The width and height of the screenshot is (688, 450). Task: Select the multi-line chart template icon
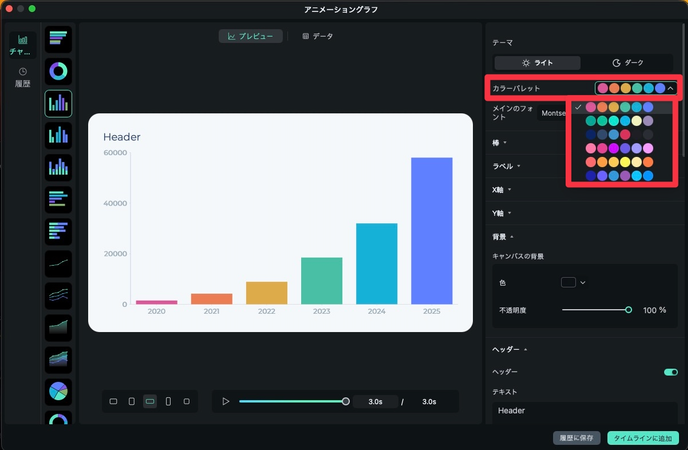(x=59, y=295)
